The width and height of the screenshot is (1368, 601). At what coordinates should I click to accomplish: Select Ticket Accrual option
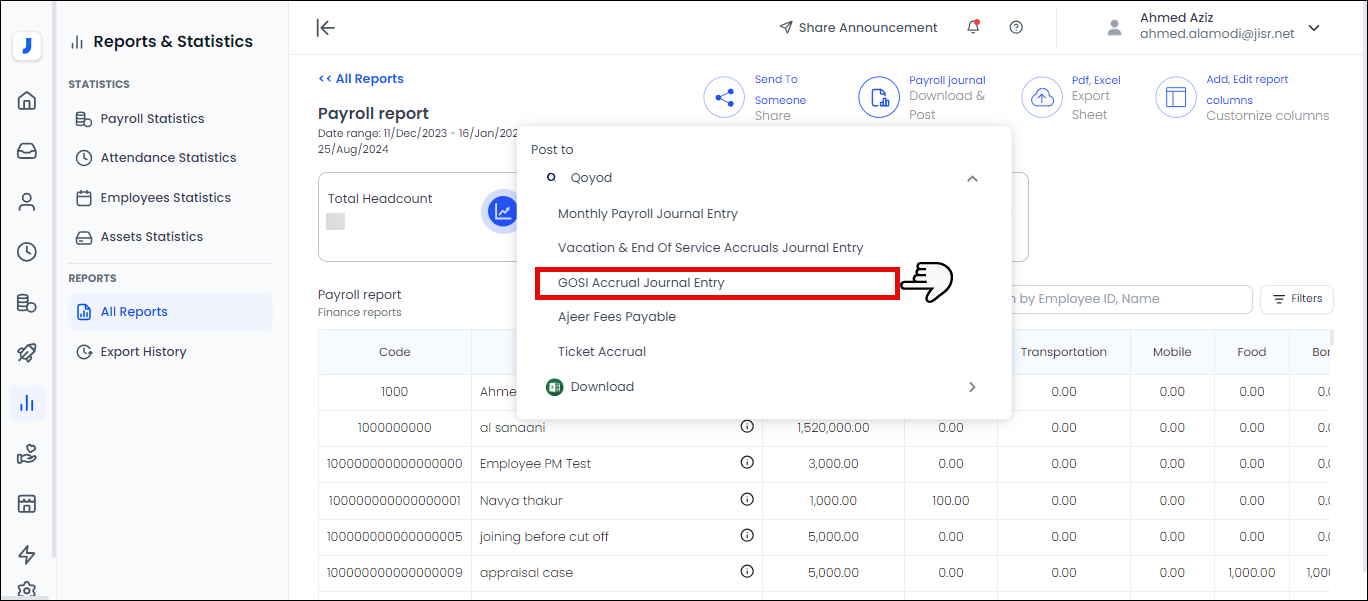(x=601, y=352)
